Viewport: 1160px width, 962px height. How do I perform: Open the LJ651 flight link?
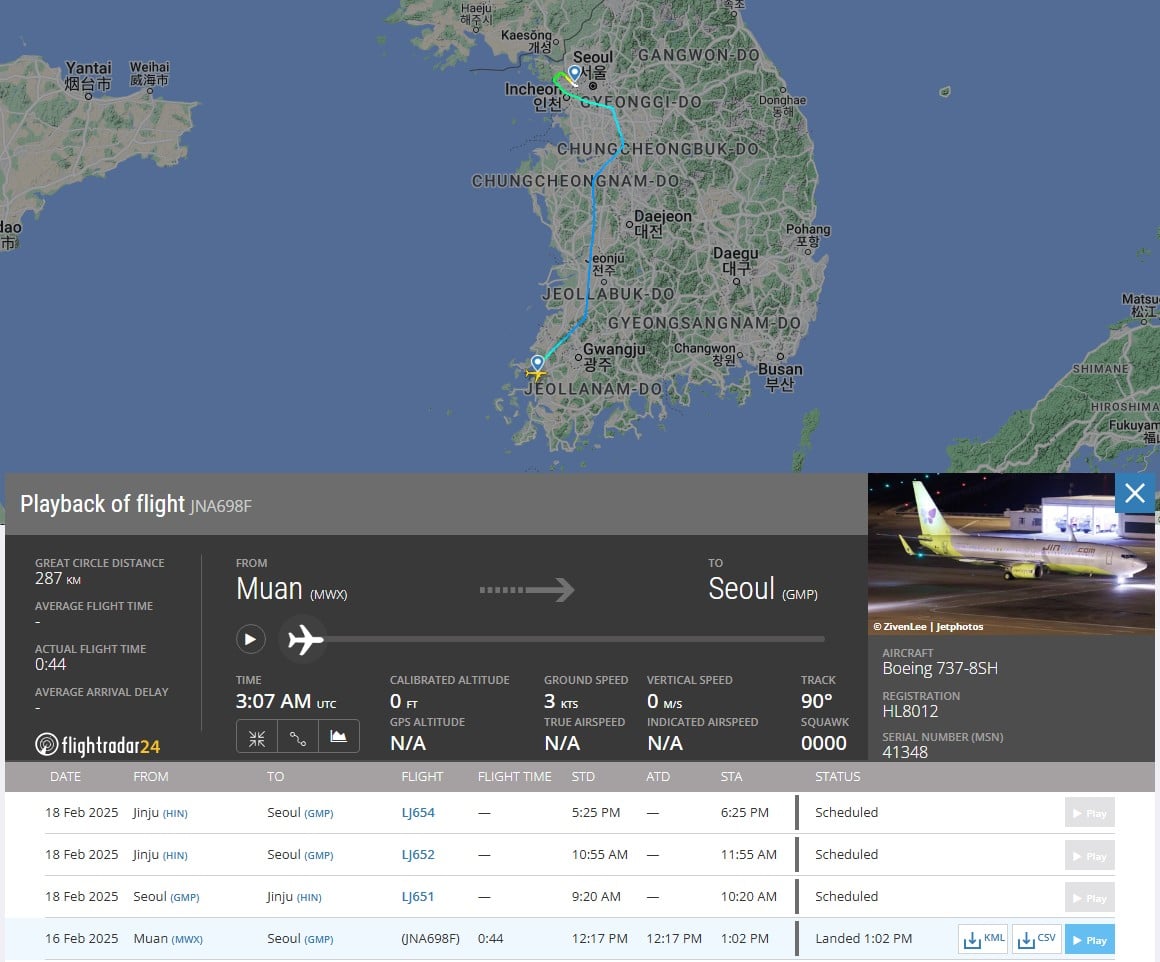pos(417,897)
